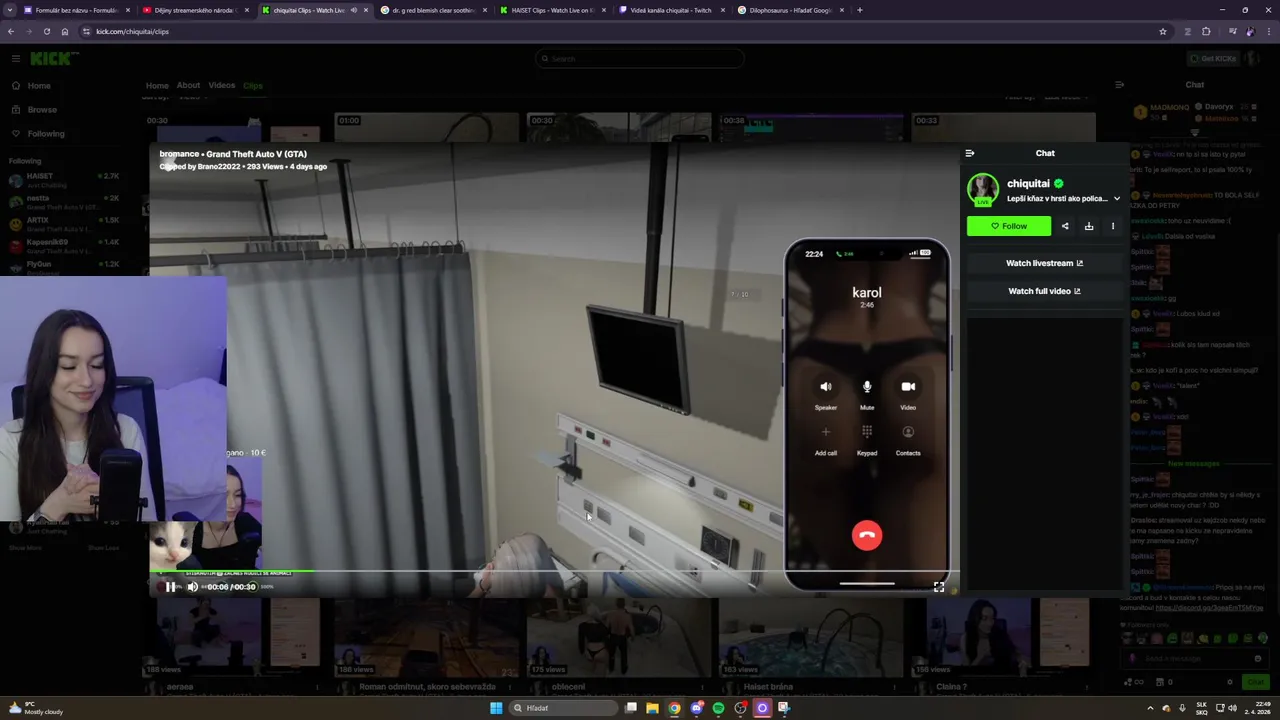Share this clip via share icon

pos(1065,226)
